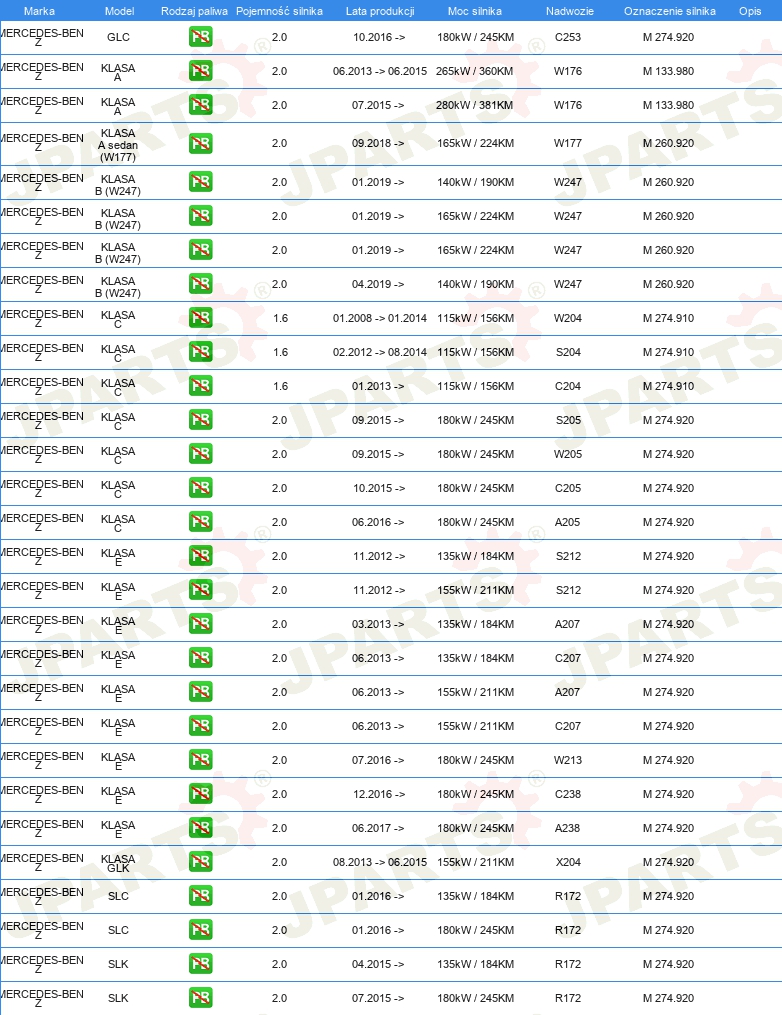Click the Rodzaj paliwa column header
The width and height of the screenshot is (782, 1015).
[194, 11]
